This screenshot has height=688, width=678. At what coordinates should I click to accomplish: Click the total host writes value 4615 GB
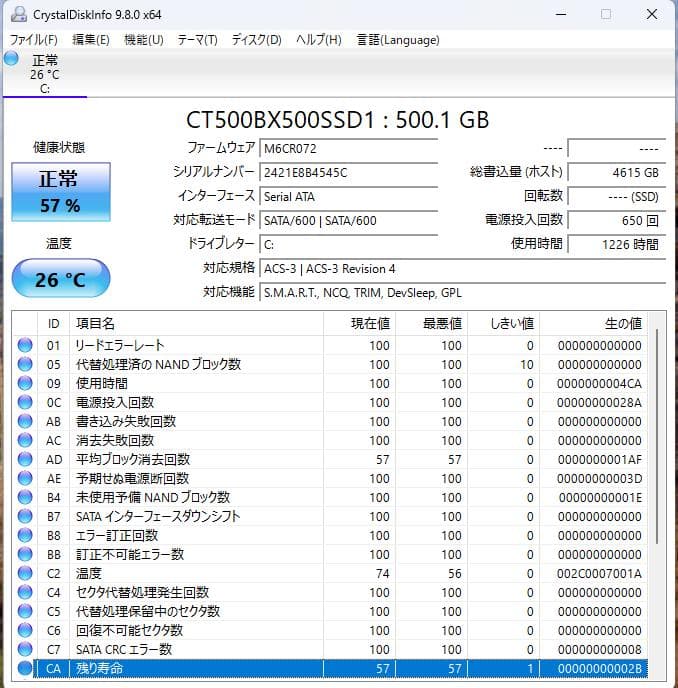click(x=617, y=172)
